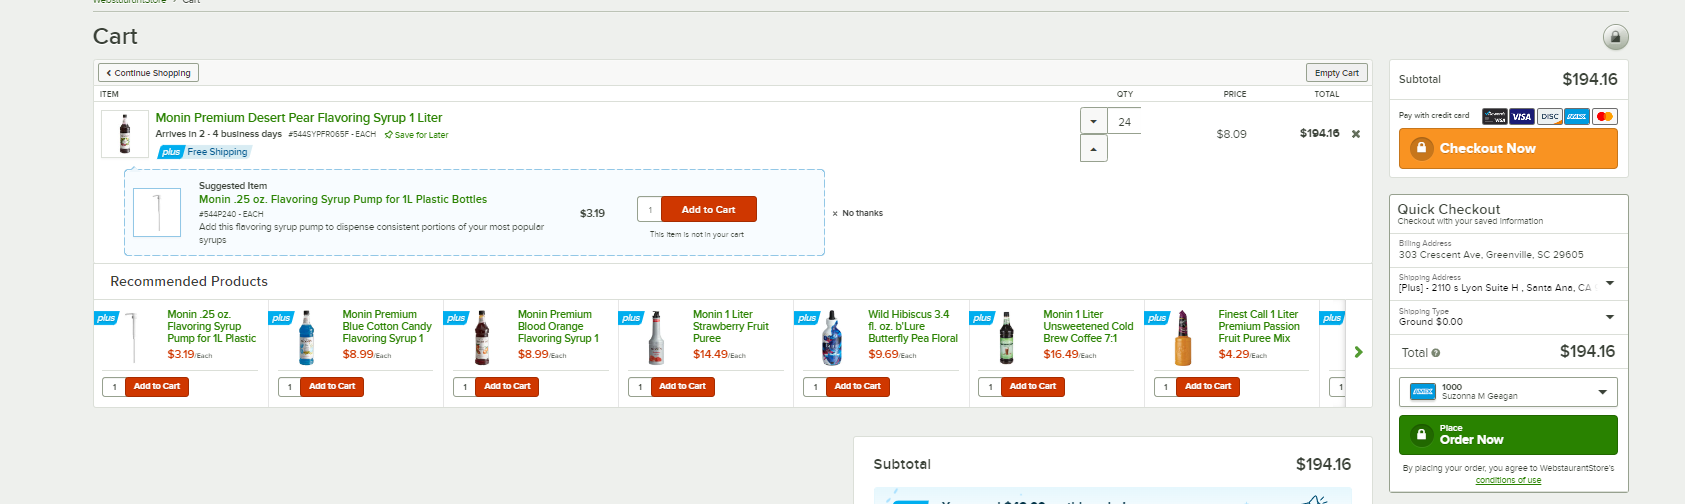Image resolution: width=1685 pixels, height=504 pixels.
Task: Click plus badge on Strawberry Puree item
Action: click(x=631, y=318)
